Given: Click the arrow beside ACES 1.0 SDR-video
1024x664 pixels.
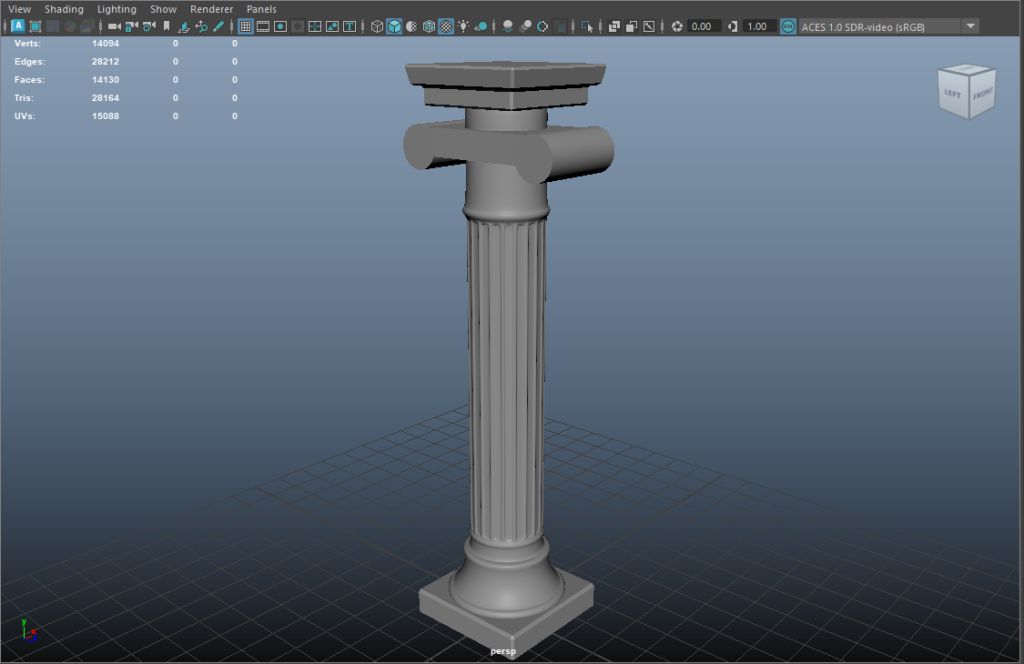Looking at the screenshot, I should click(x=970, y=27).
